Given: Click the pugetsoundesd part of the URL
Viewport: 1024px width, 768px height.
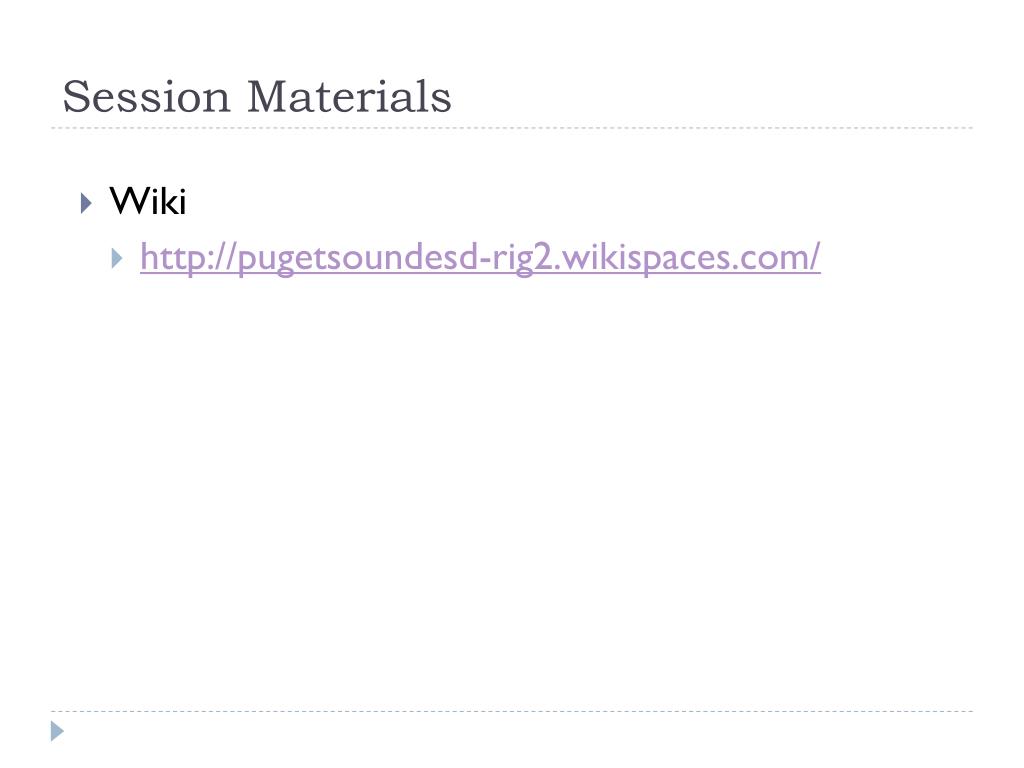Looking at the screenshot, I should coord(358,259).
